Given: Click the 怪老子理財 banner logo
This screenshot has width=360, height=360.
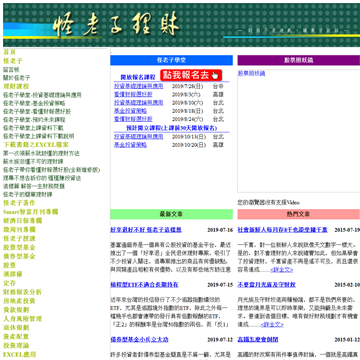Looking at the screenshot, I should click(x=116, y=25).
